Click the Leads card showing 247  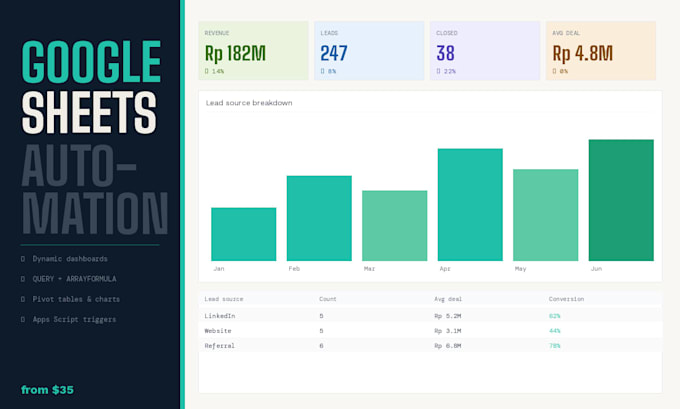point(369,51)
